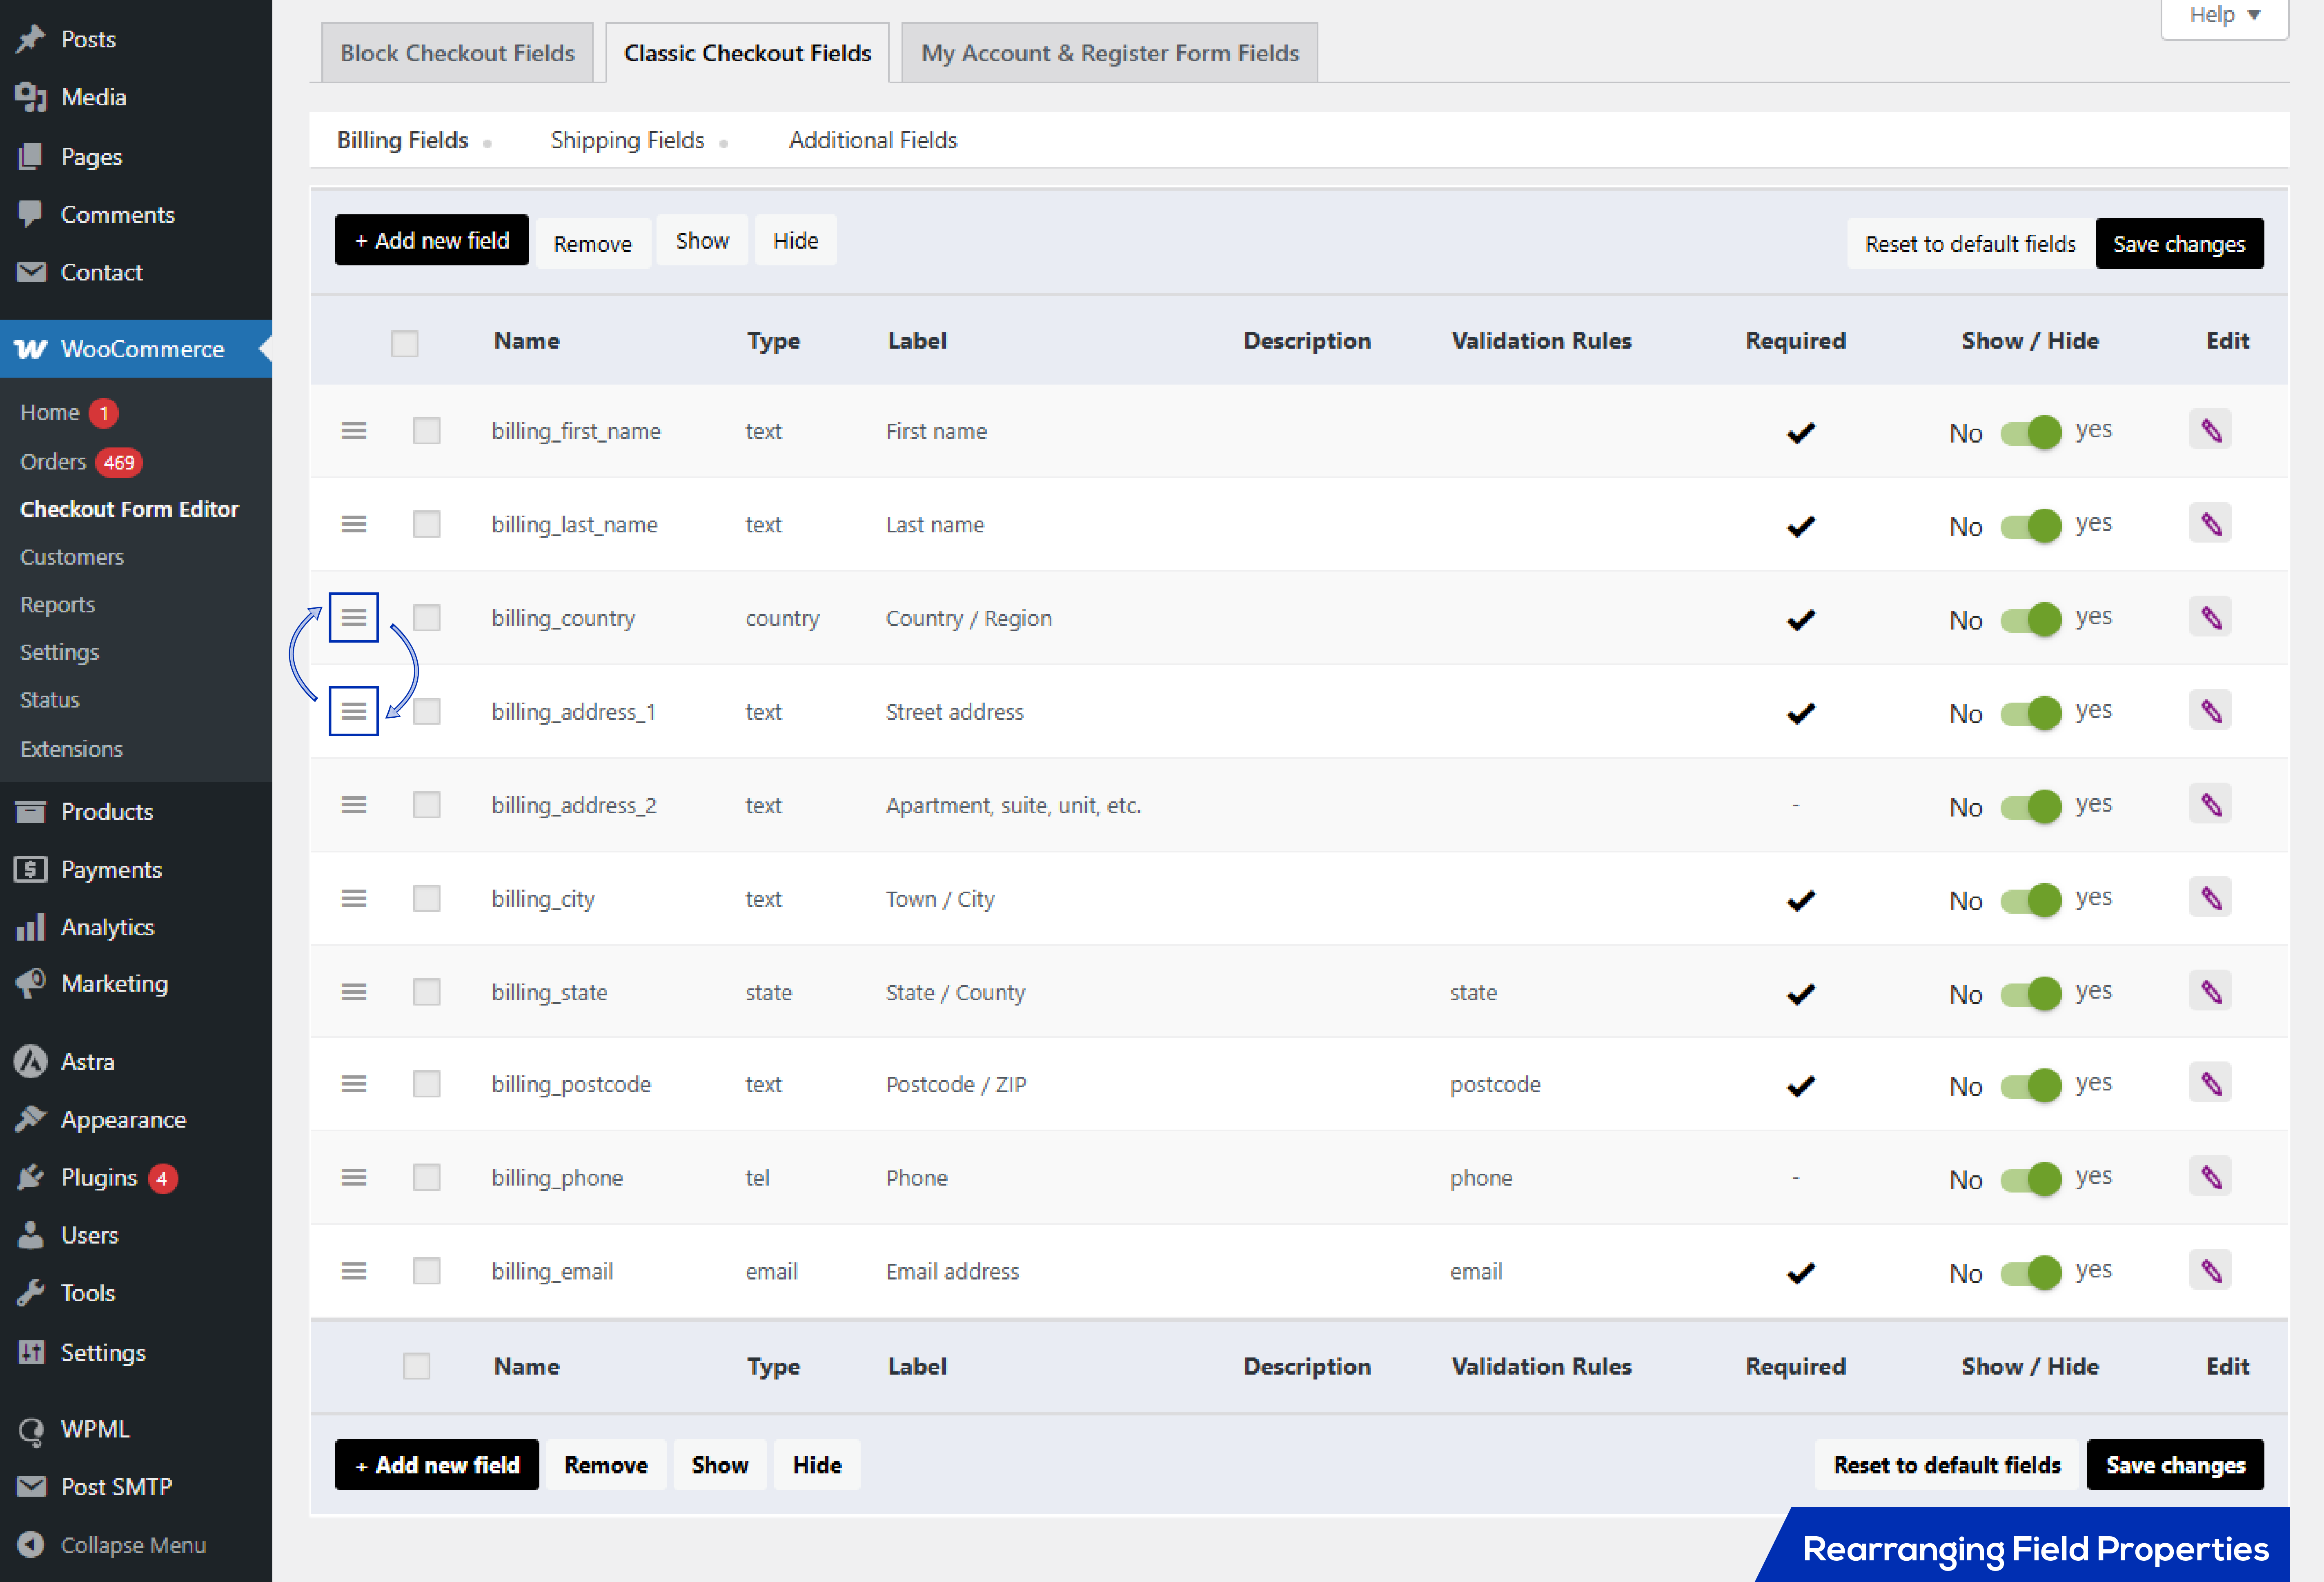Click bottom '+ Add new field' button
Viewport: 2324px width, 1582px height.
pos(437,1464)
